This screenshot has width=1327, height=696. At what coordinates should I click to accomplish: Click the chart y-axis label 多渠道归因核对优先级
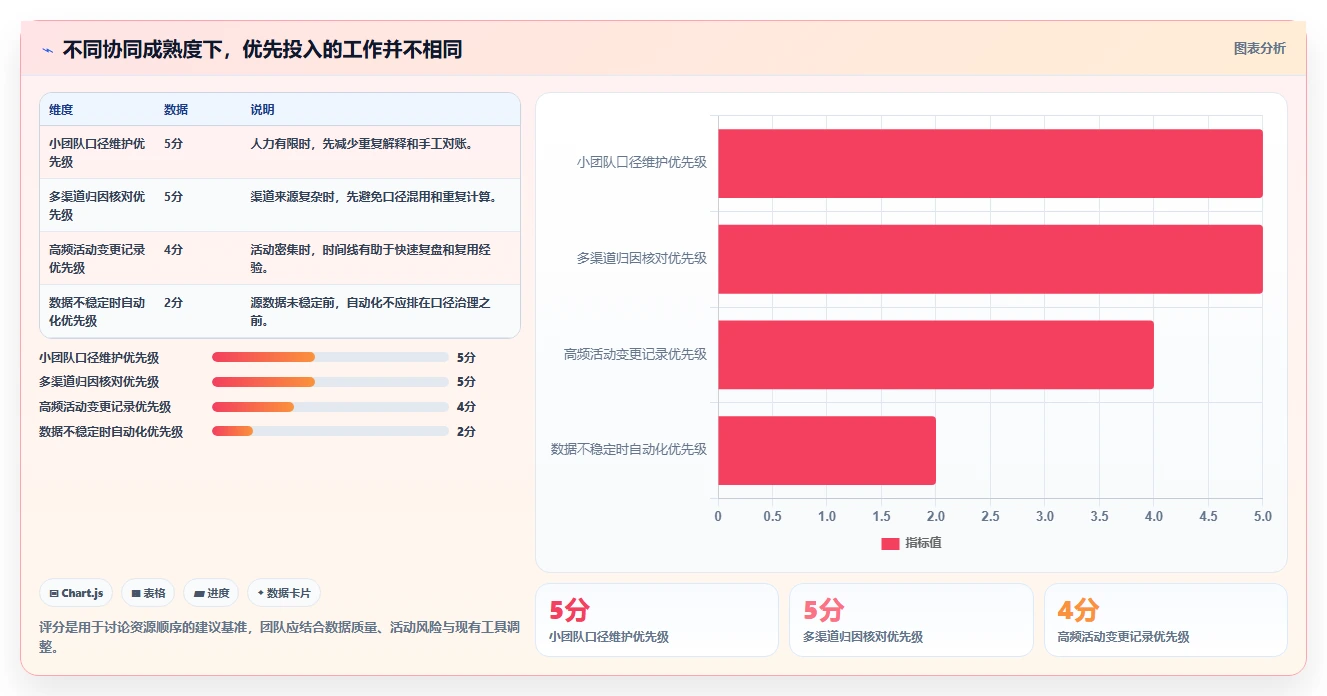click(642, 258)
